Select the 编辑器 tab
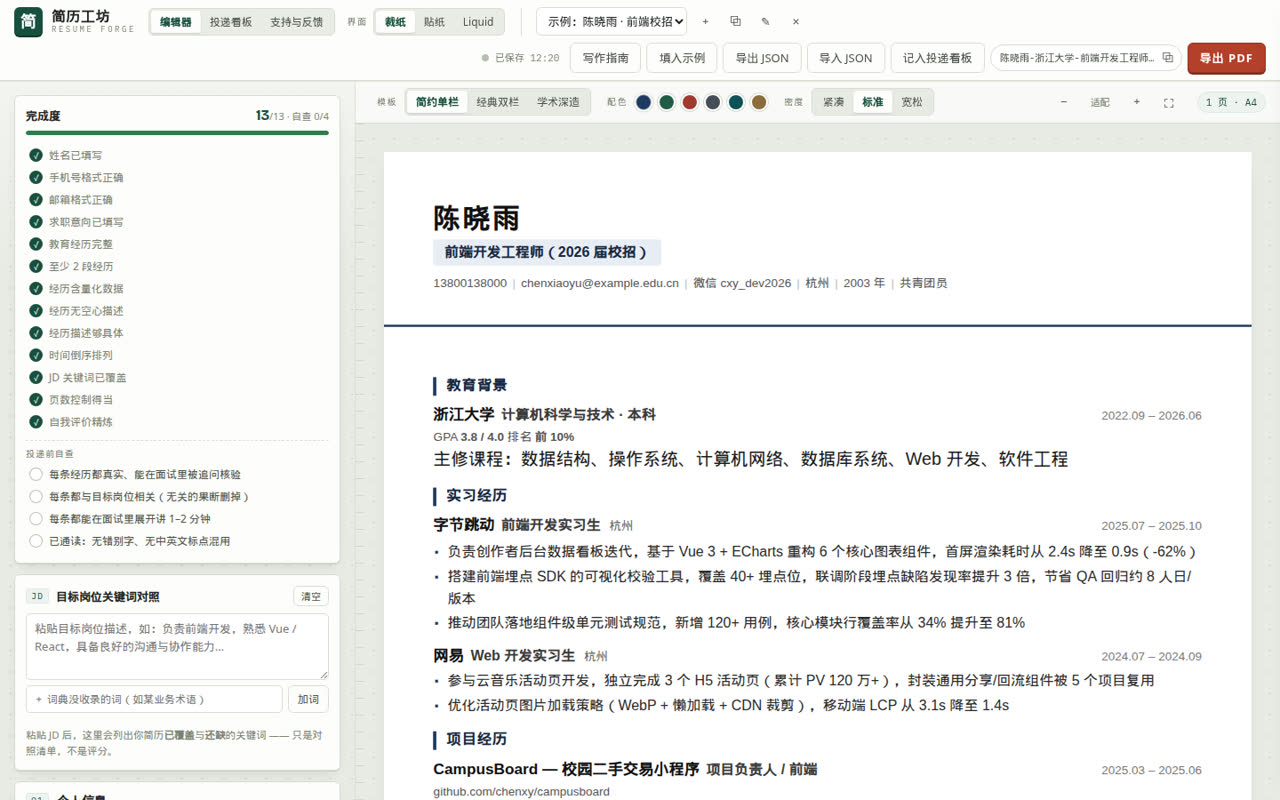 point(176,22)
